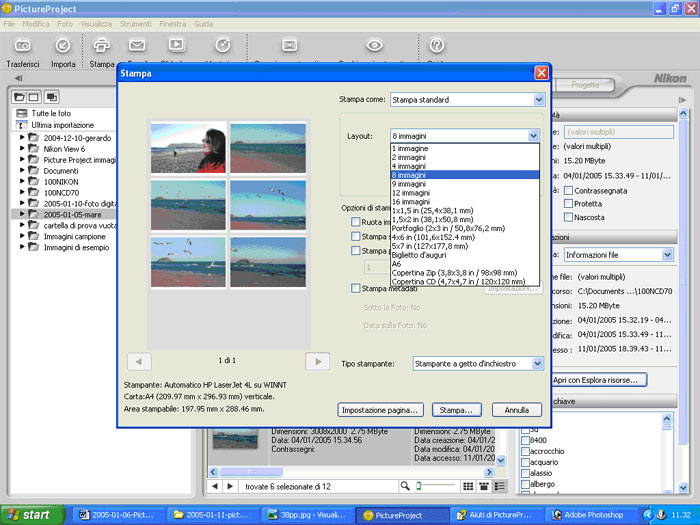Click the Stampa... button in dialog
Viewport: 700px width, 525px height.
tap(457, 410)
